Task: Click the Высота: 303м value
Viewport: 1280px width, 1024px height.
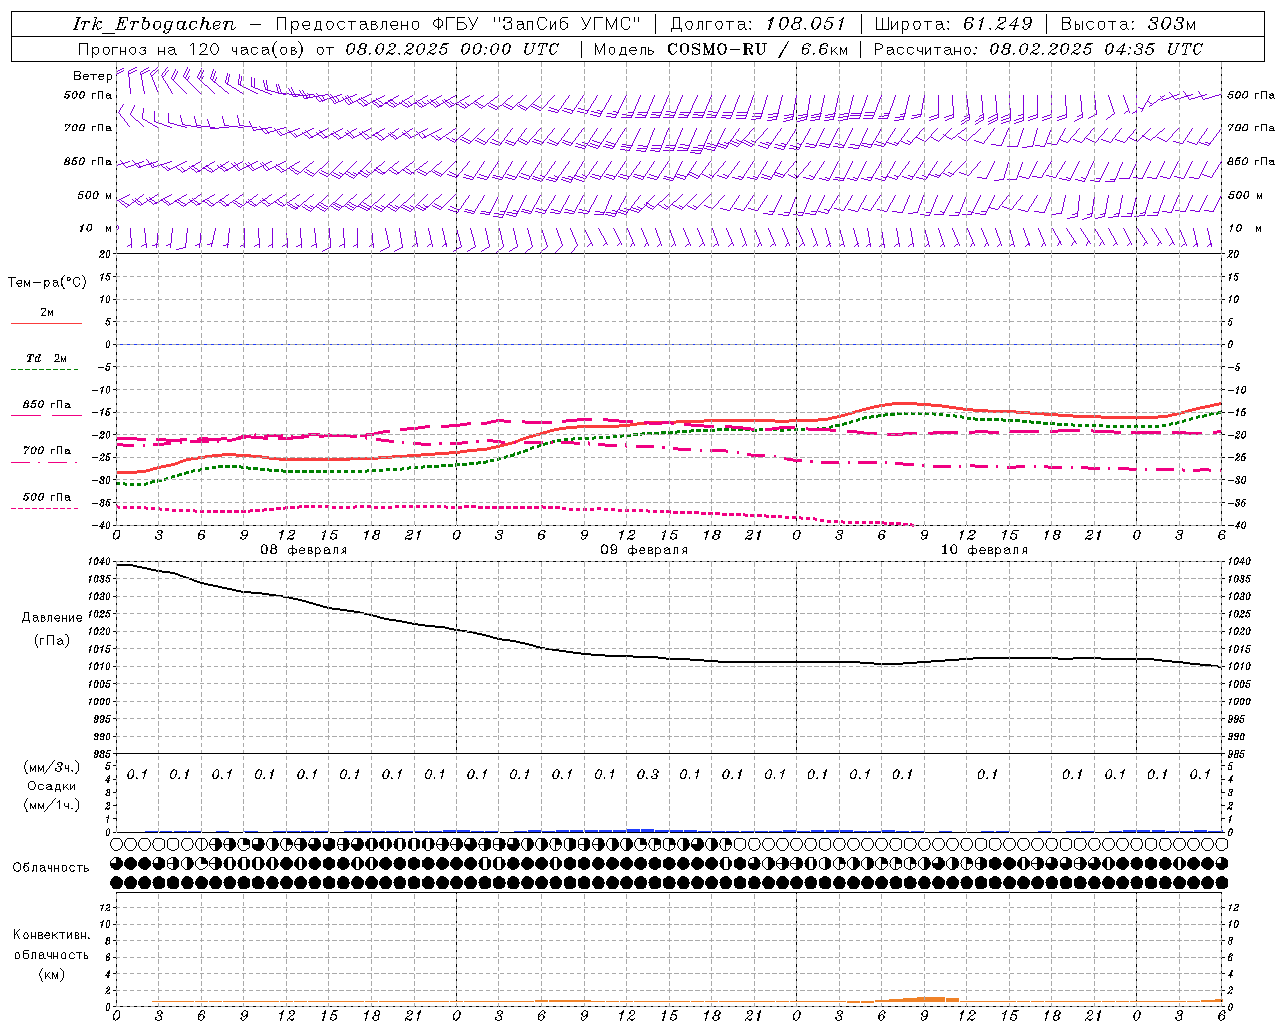Action: pyautogui.click(x=1128, y=24)
